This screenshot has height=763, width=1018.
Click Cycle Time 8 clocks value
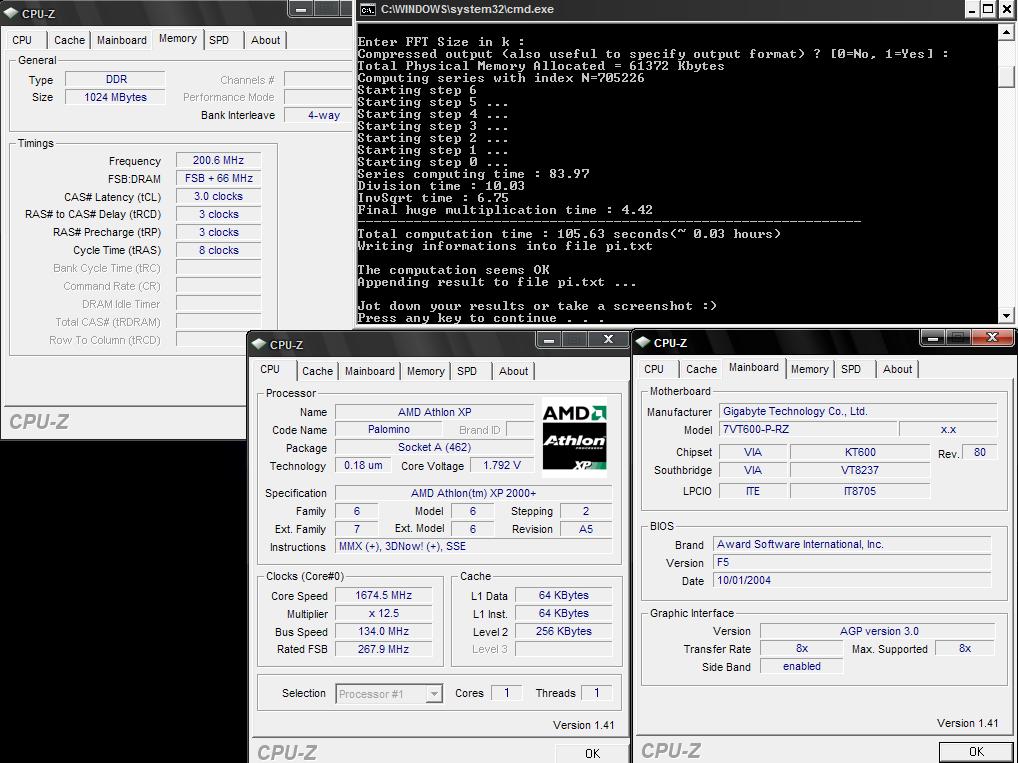pos(218,250)
